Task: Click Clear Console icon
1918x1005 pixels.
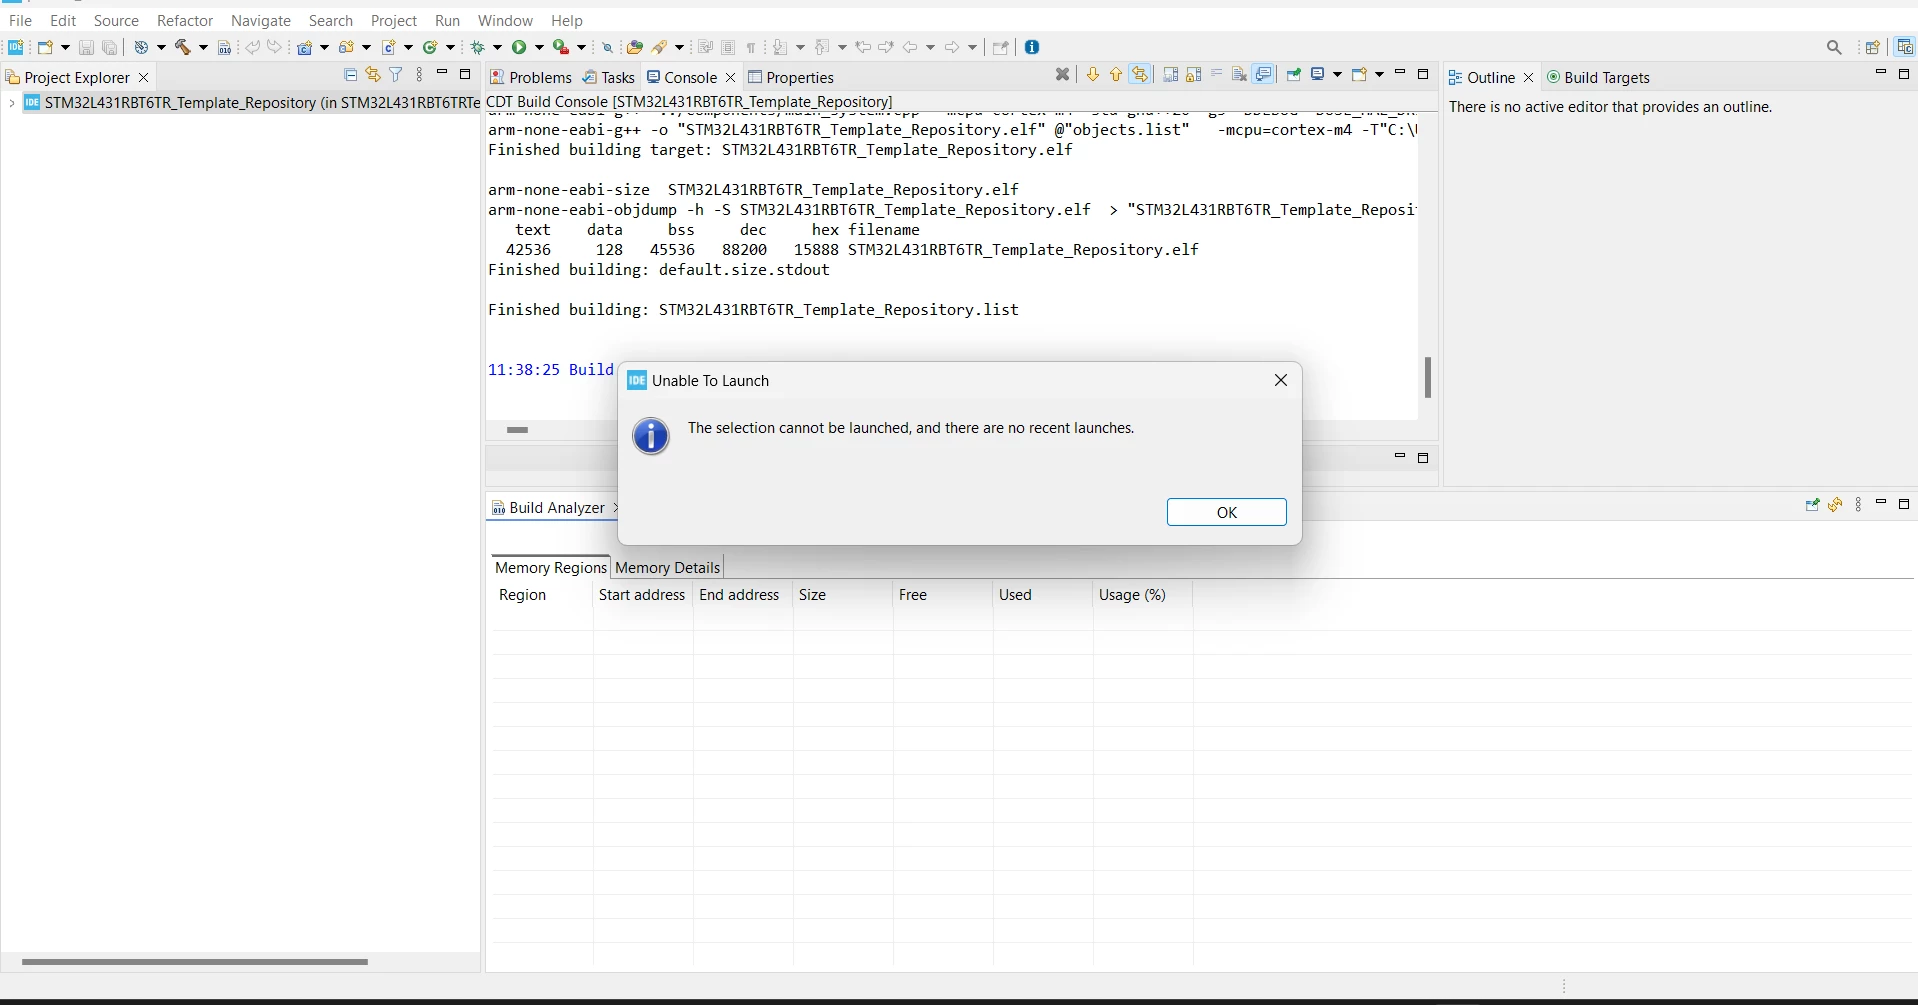Action: 1239,74
